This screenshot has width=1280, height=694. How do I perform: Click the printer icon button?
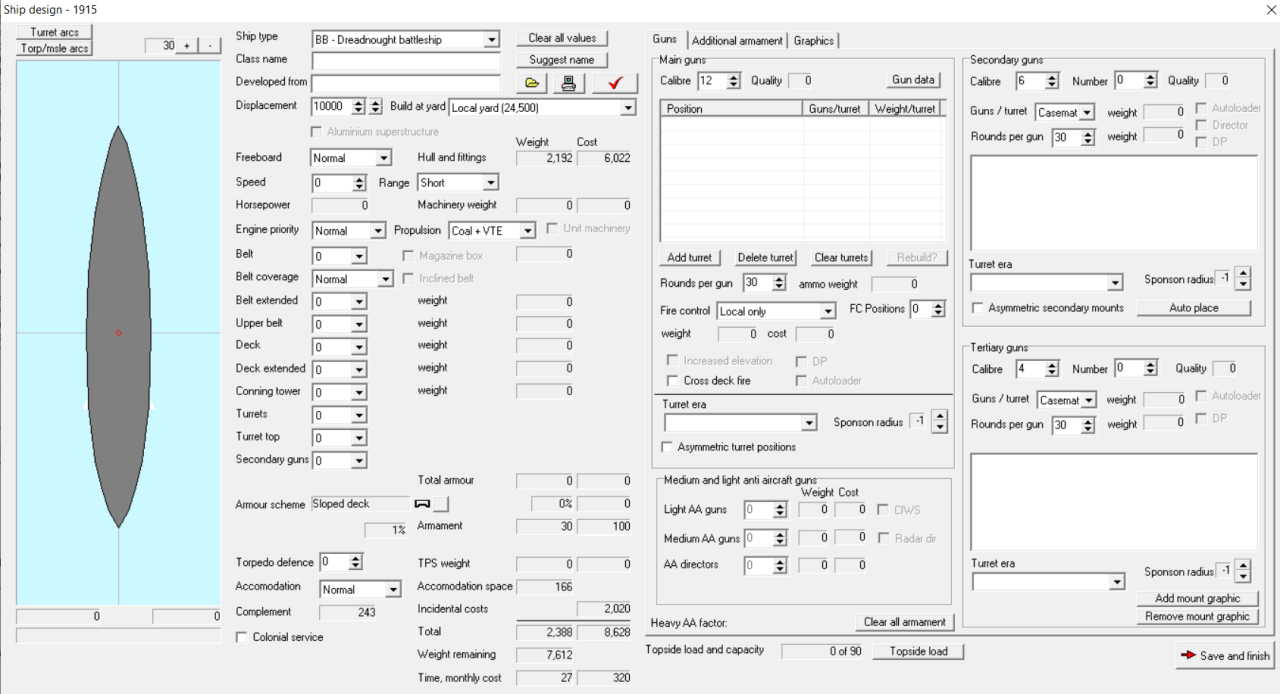coord(568,83)
